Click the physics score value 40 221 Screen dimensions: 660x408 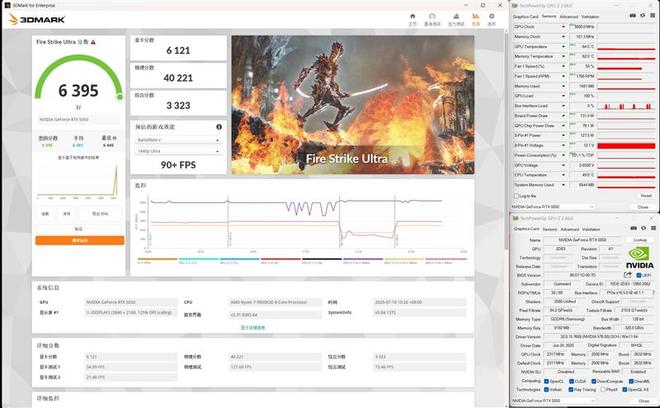[x=178, y=78]
